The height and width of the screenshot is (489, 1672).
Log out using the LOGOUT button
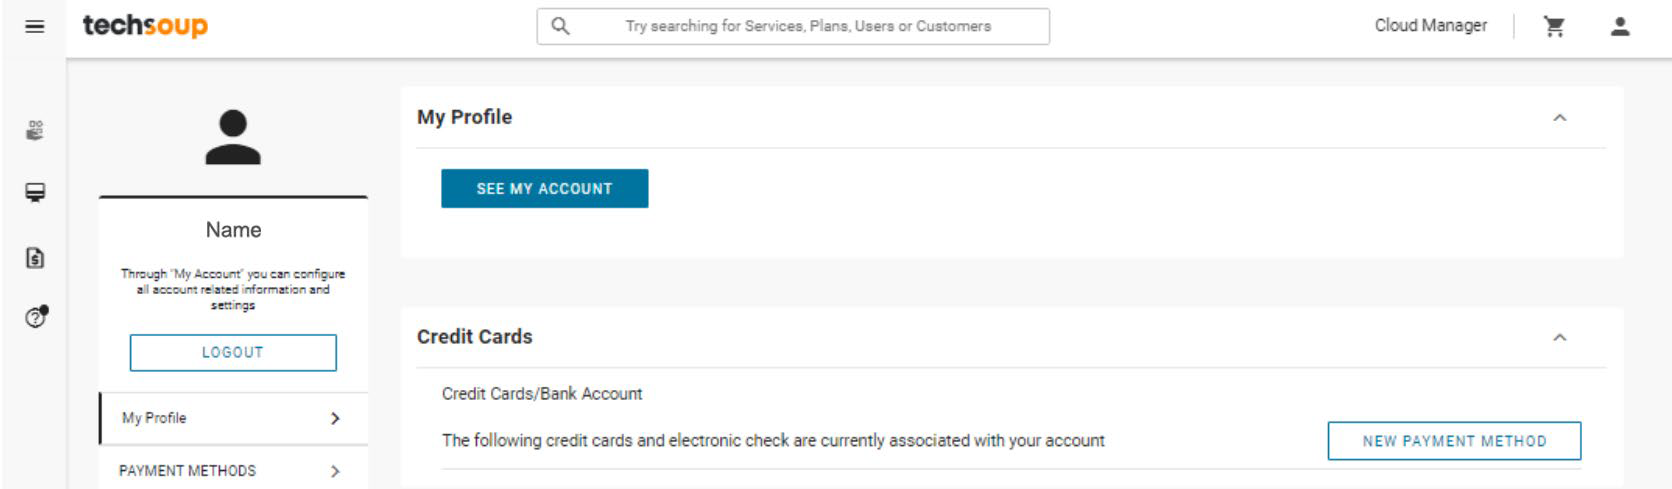tap(233, 352)
